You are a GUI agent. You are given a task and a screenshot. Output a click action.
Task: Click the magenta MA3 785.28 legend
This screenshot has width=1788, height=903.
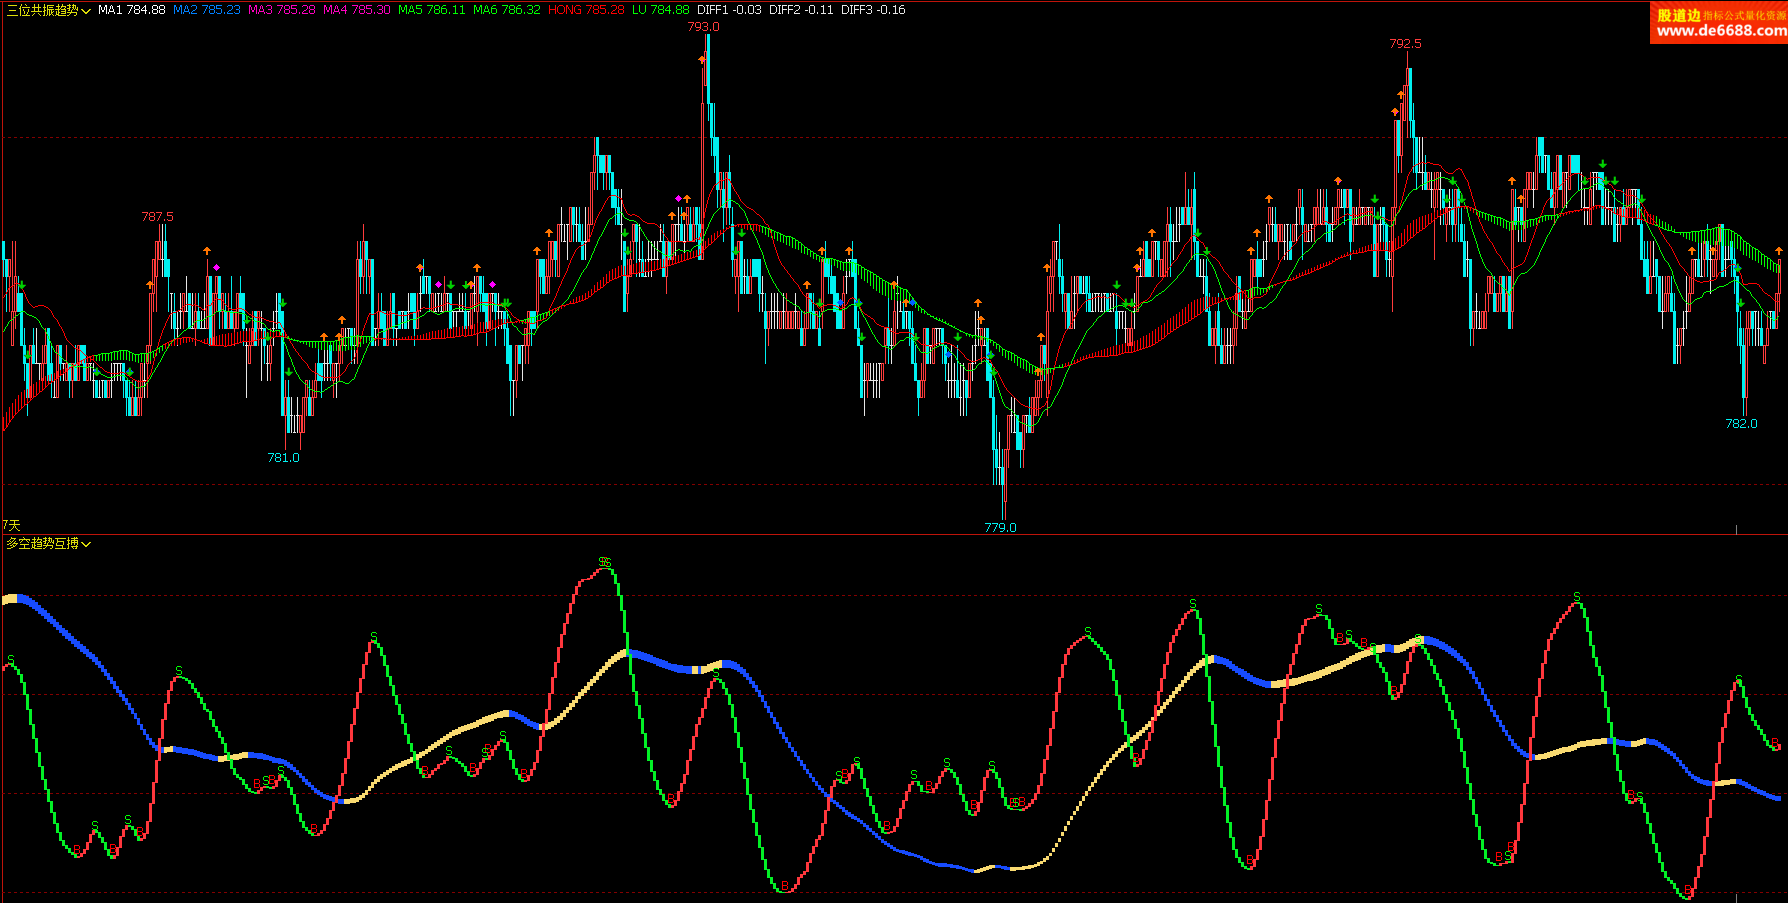pos(281,10)
